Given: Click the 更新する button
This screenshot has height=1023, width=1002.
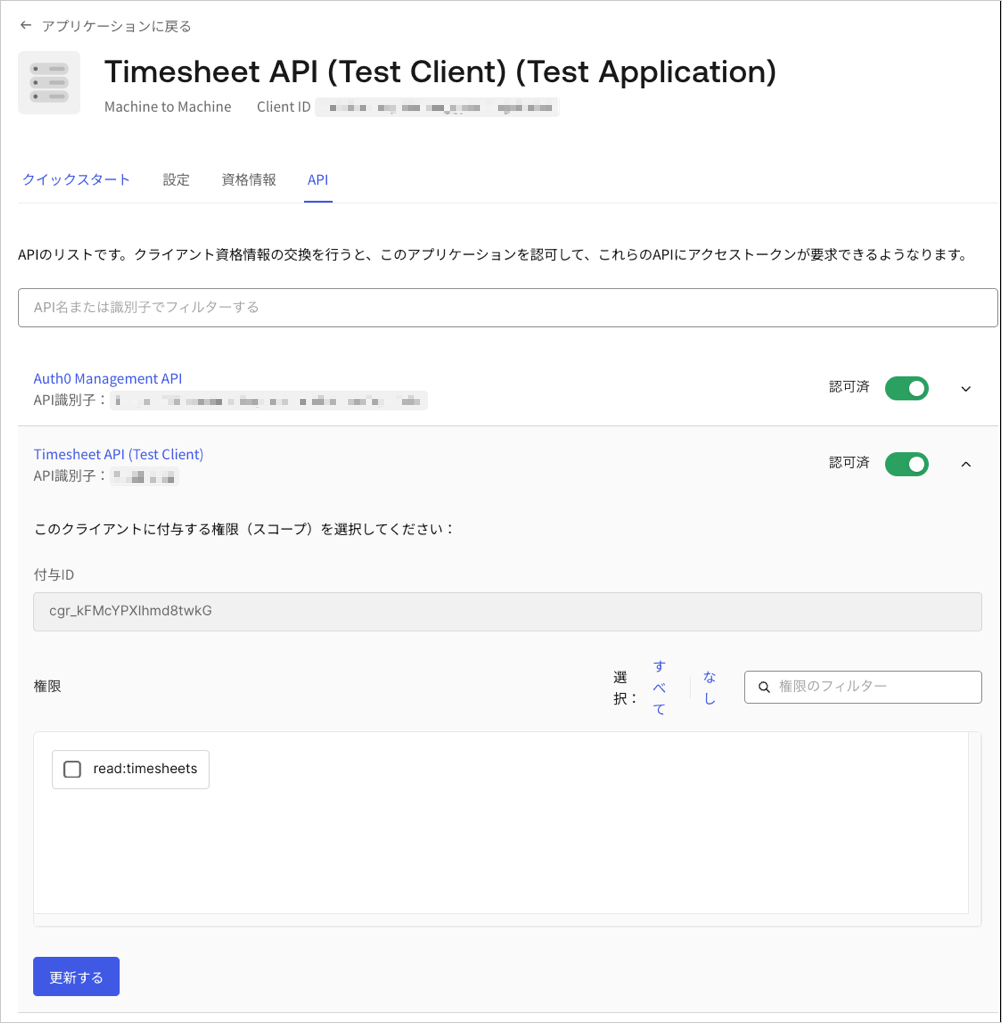Looking at the screenshot, I should point(76,976).
